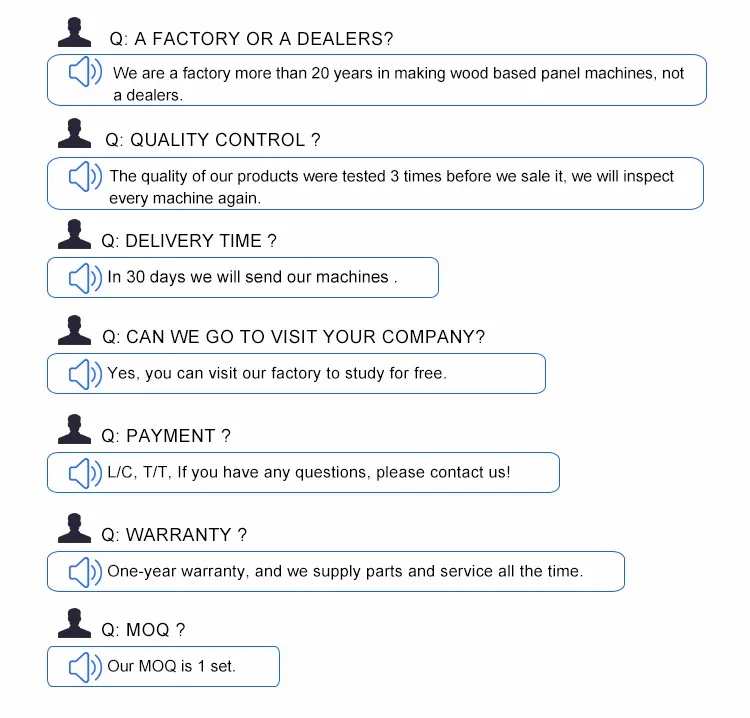Click the 'Our MOQ is 1 set.' answer text
750x718 pixels.
(x=172, y=666)
